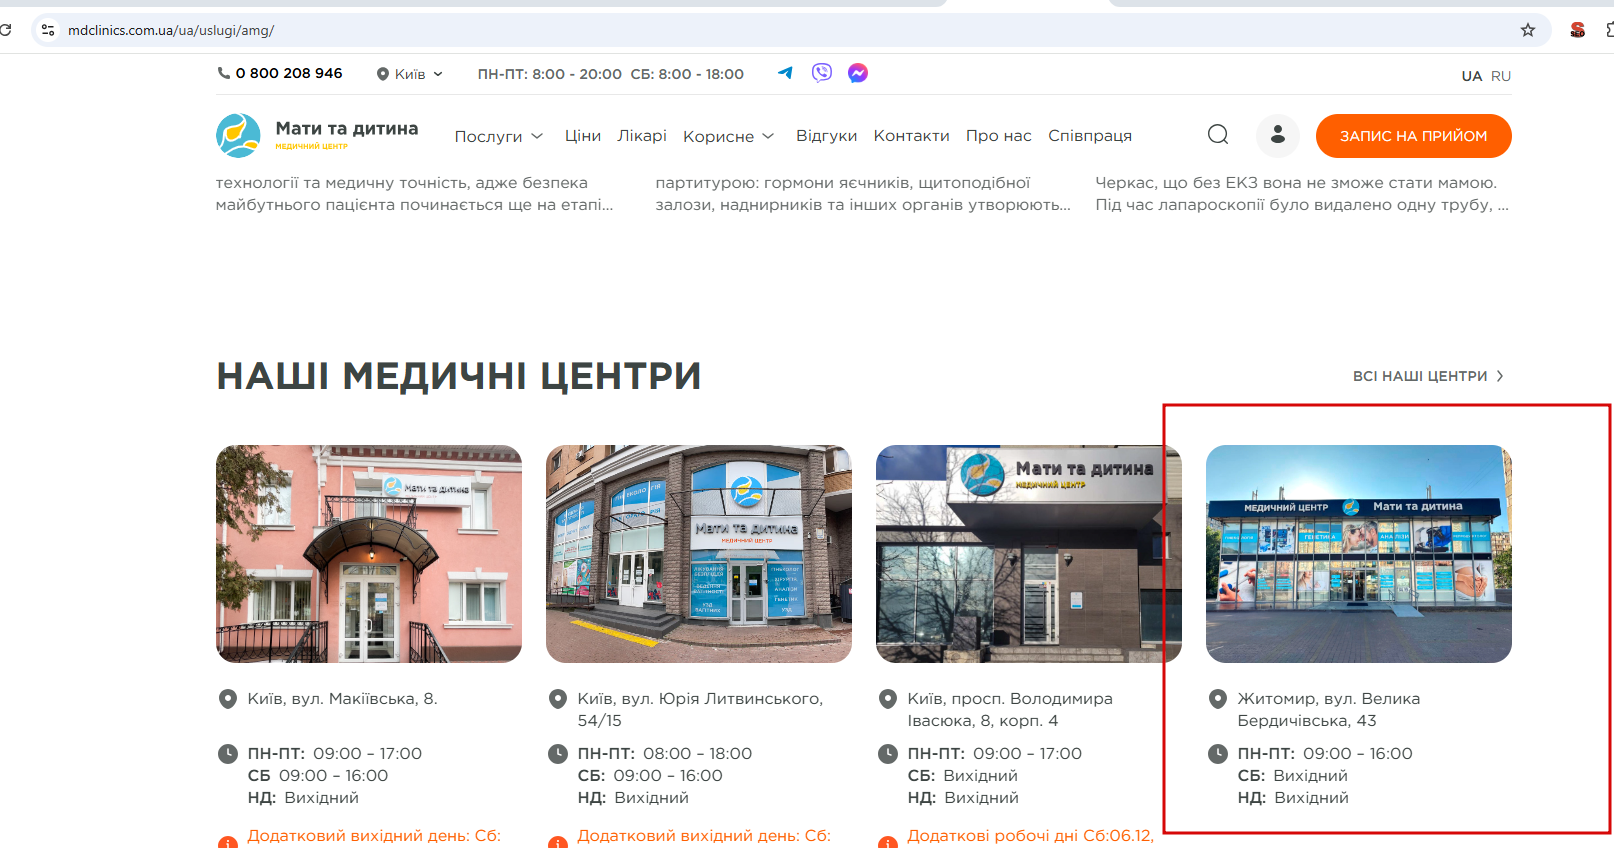
Task: Click the ПН-ПТ: 09:00 - 16:00 Житомир hours
Action: 1325,754
